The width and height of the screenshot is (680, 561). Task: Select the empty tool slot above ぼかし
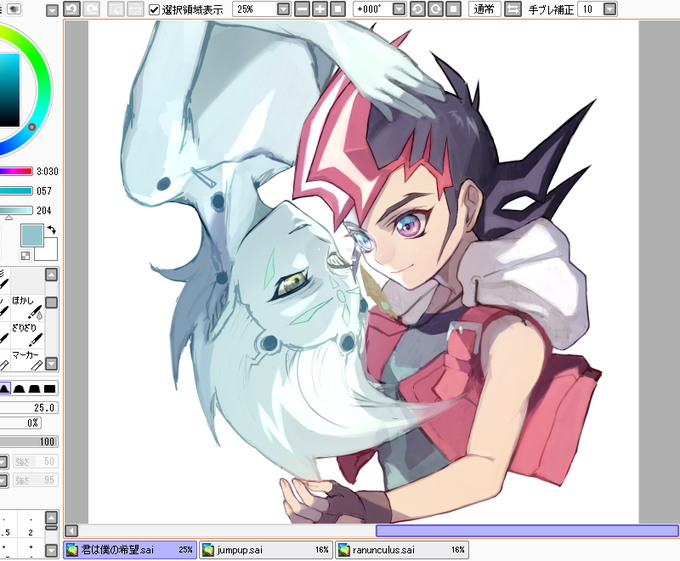pyautogui.click(x=27, y=280)
